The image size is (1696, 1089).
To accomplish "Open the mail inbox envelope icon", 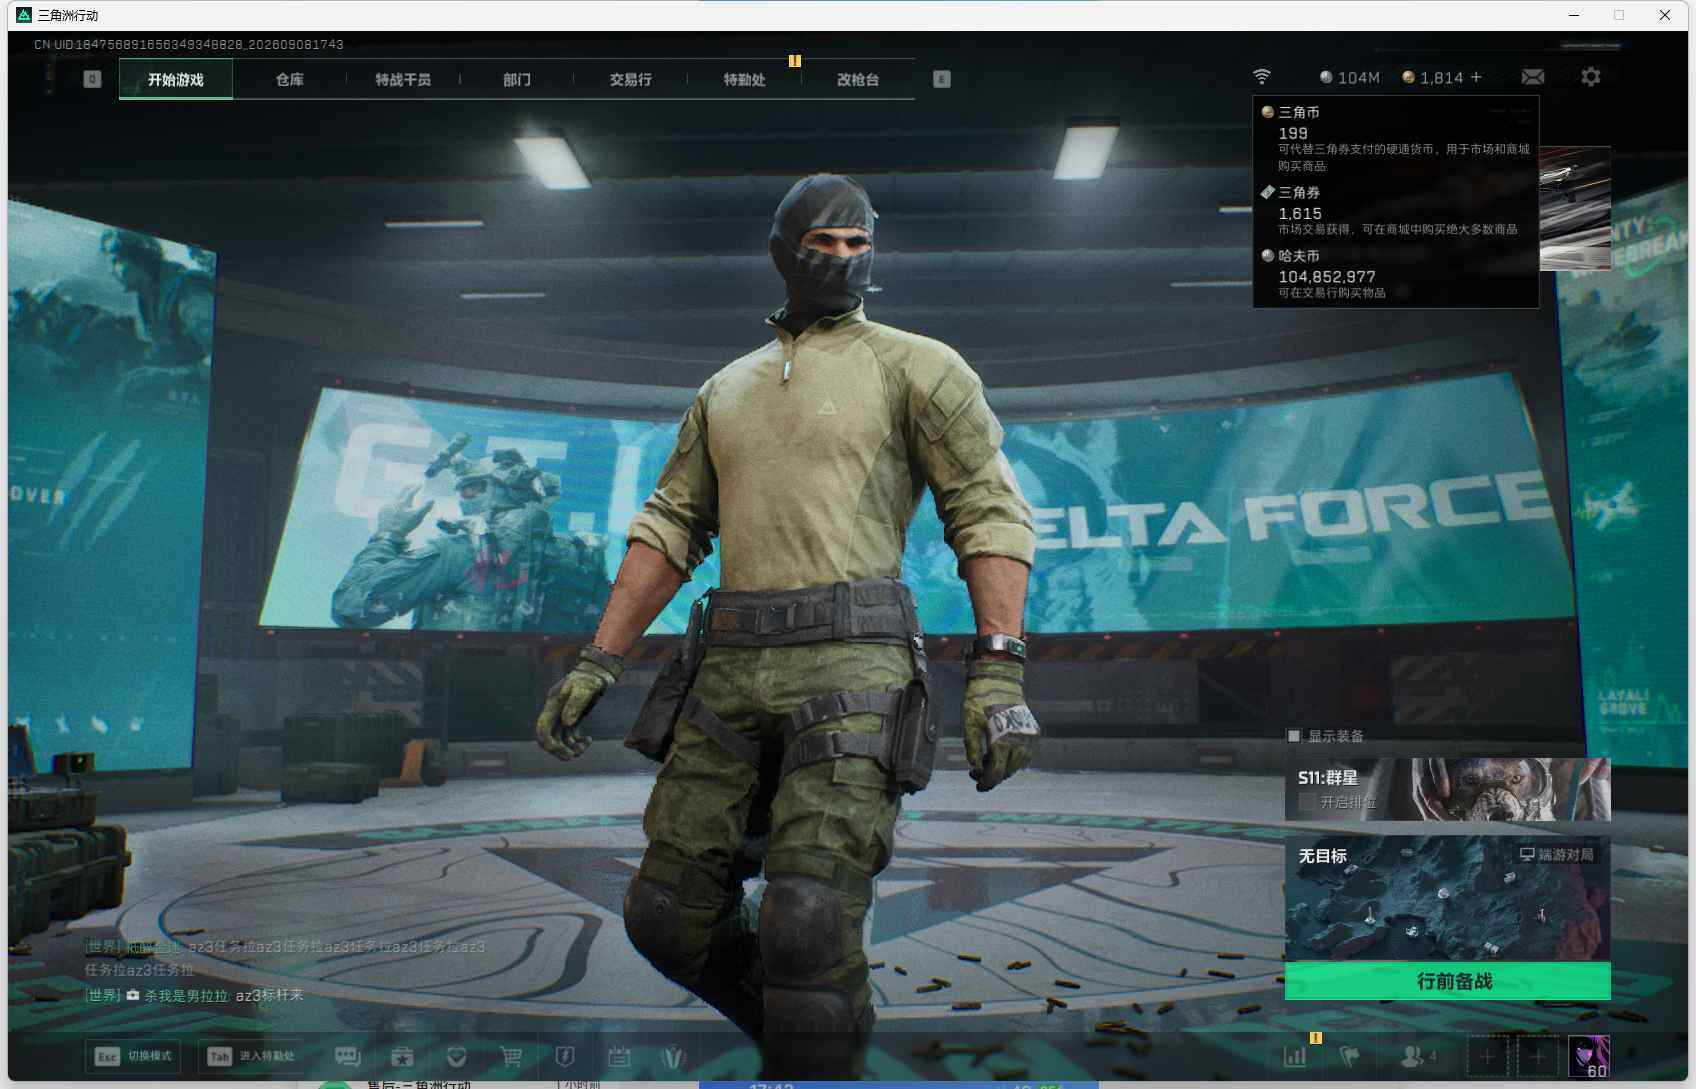I will 1533,77.
